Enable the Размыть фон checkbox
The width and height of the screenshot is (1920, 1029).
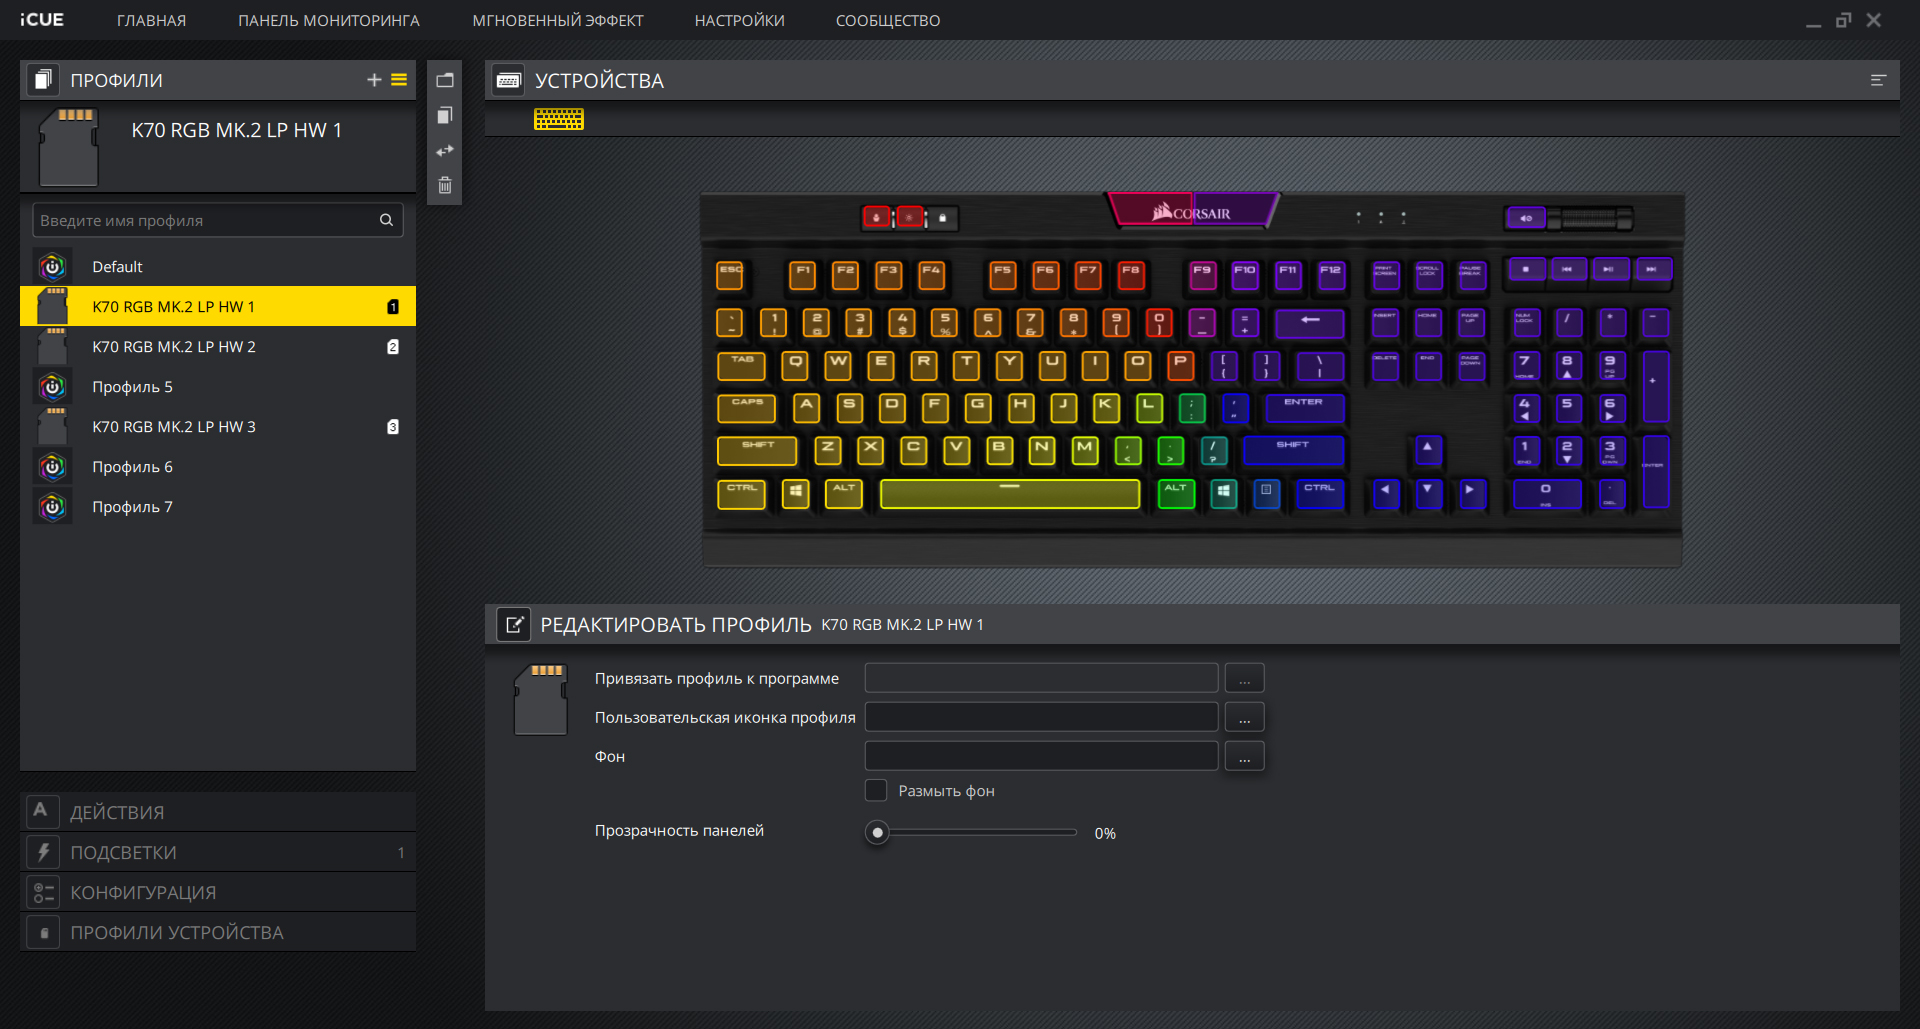(x=876, y=791)
